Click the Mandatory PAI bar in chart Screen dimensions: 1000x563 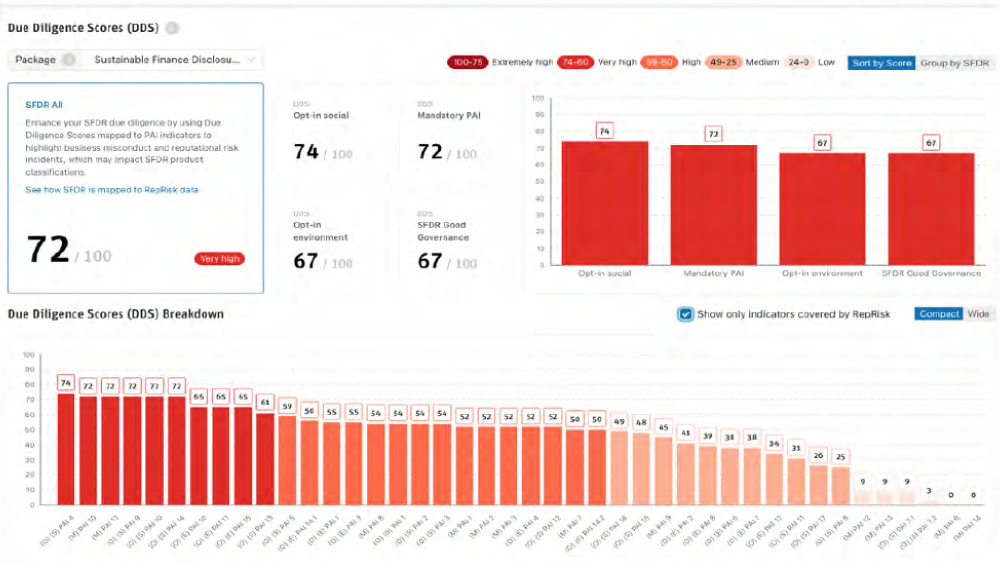[714, 205]
